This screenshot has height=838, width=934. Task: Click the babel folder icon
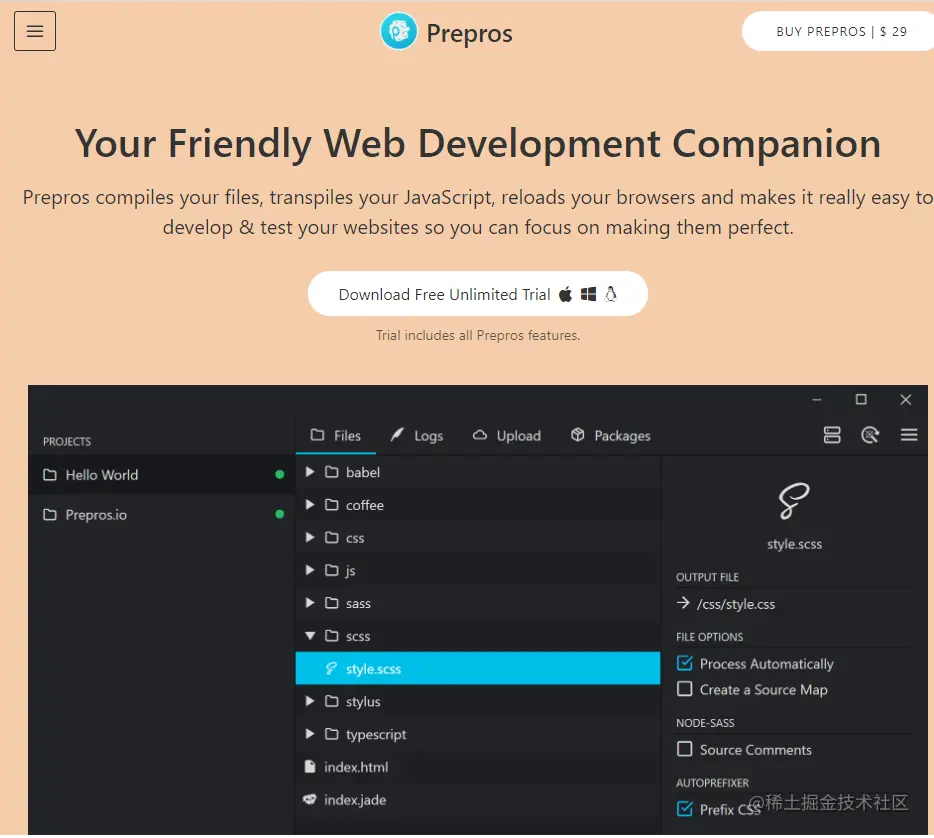click(332, 472)
